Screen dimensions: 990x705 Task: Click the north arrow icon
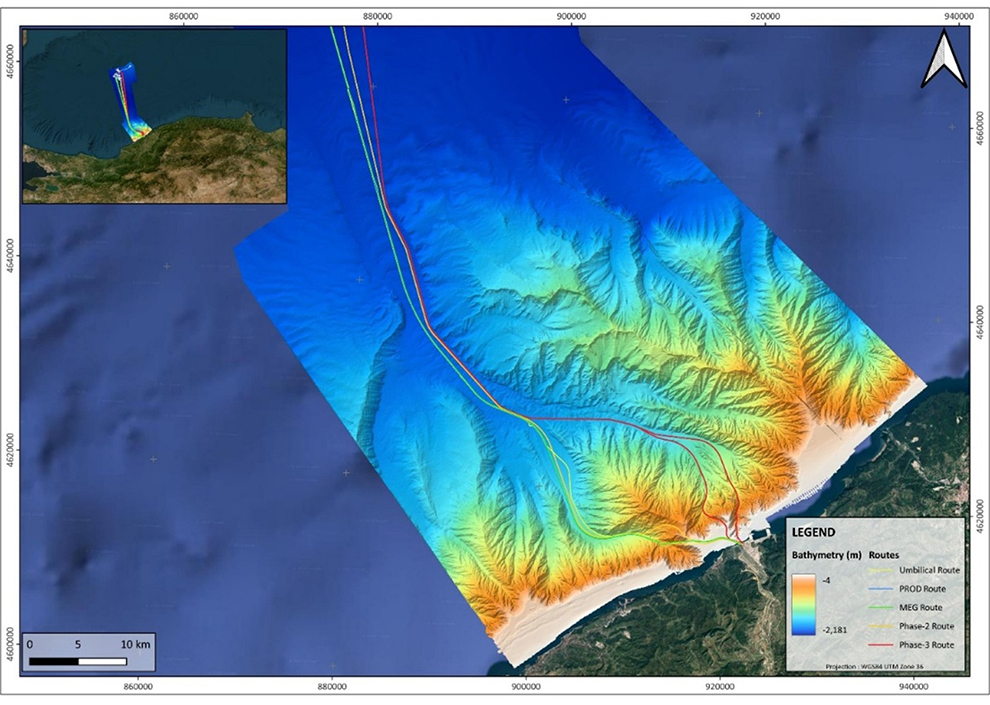(x=943, y=60)
